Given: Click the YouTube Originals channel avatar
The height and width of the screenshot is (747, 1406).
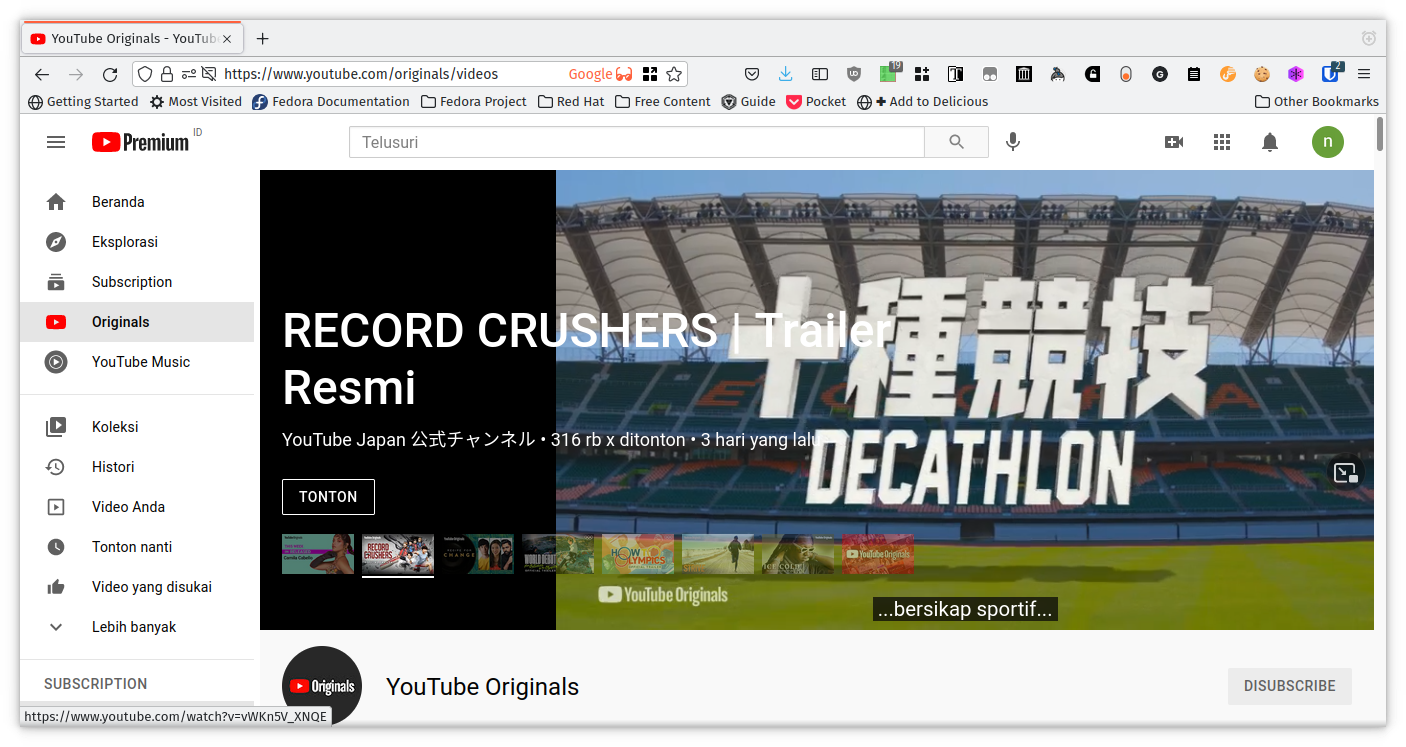Looking at the screenshot, I should (x=322, y=685).
